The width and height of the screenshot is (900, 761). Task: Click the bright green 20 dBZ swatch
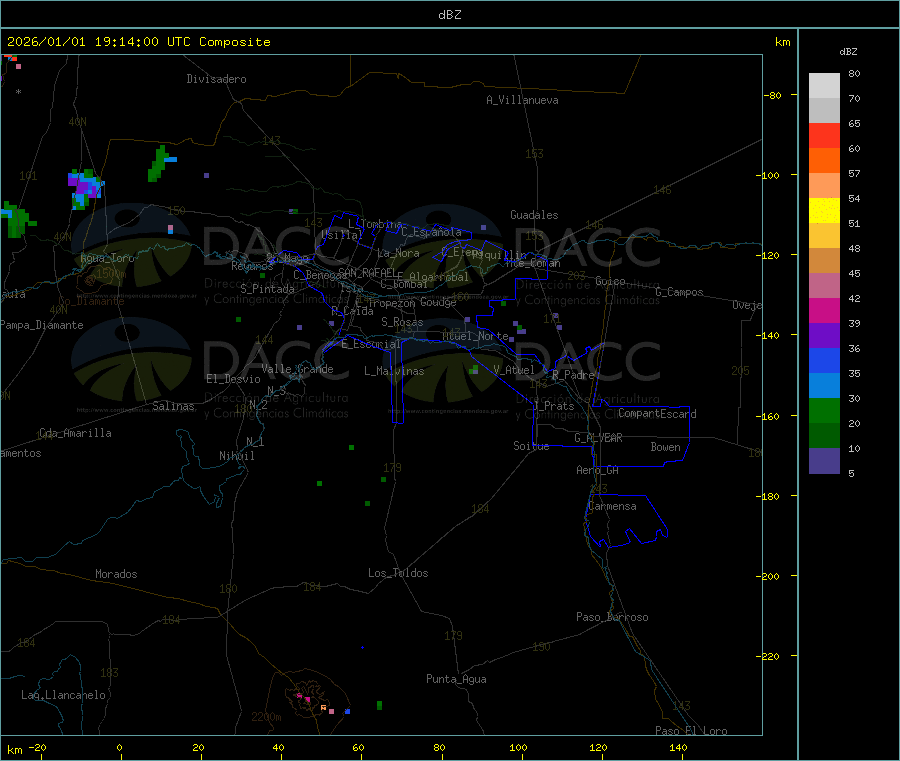(824, 410)
